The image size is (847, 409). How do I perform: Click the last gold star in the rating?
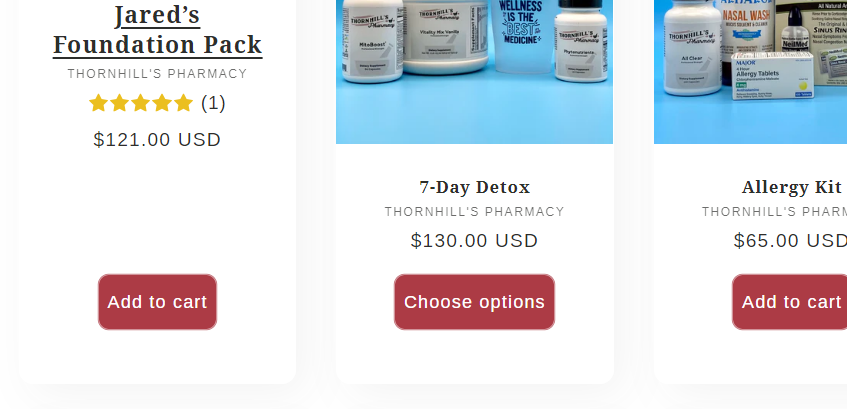(183, 103)
